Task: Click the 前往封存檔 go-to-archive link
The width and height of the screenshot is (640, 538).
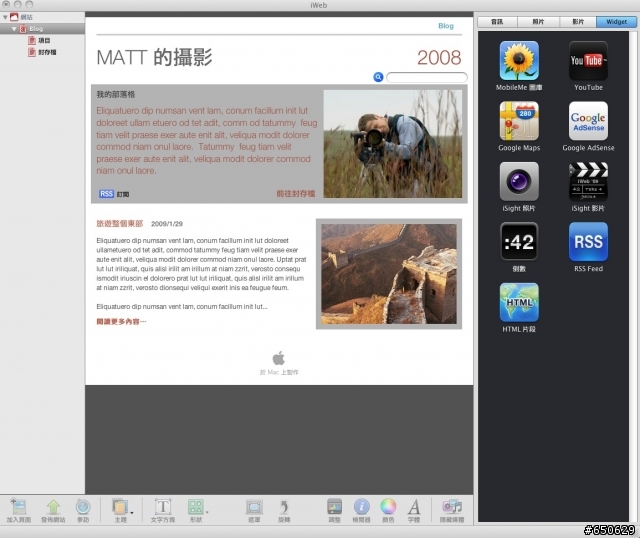Action: point(296,193)
